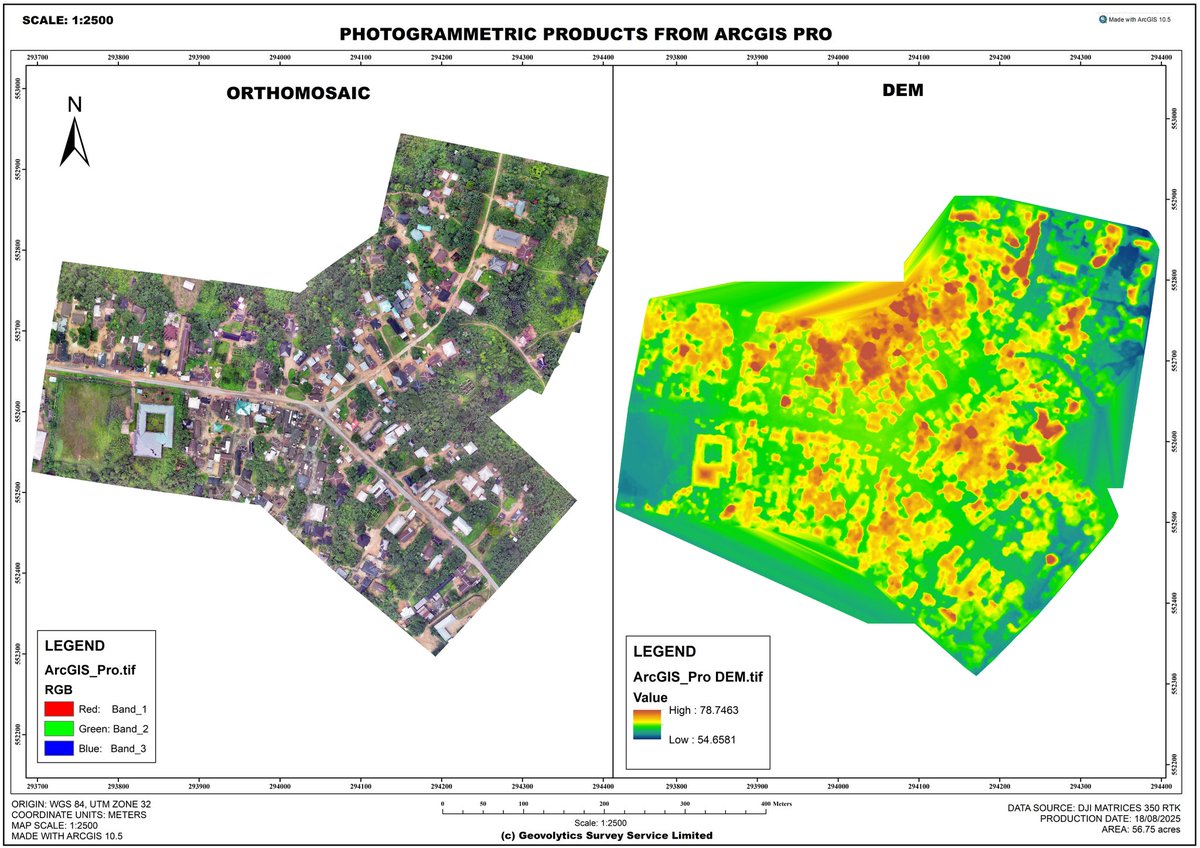Click '(c) Geovolytics Survey Service Limited' credit

(607, 835)
